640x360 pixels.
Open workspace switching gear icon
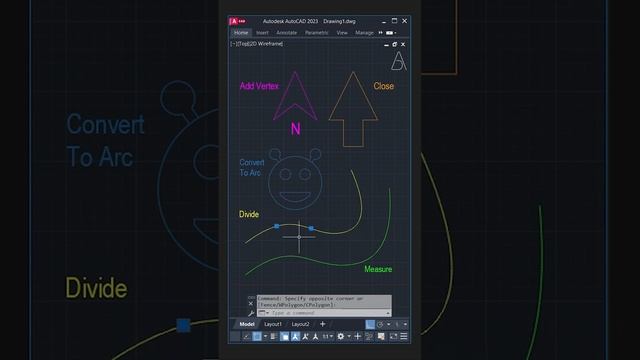pyautogui.click(x=340, y=336)
